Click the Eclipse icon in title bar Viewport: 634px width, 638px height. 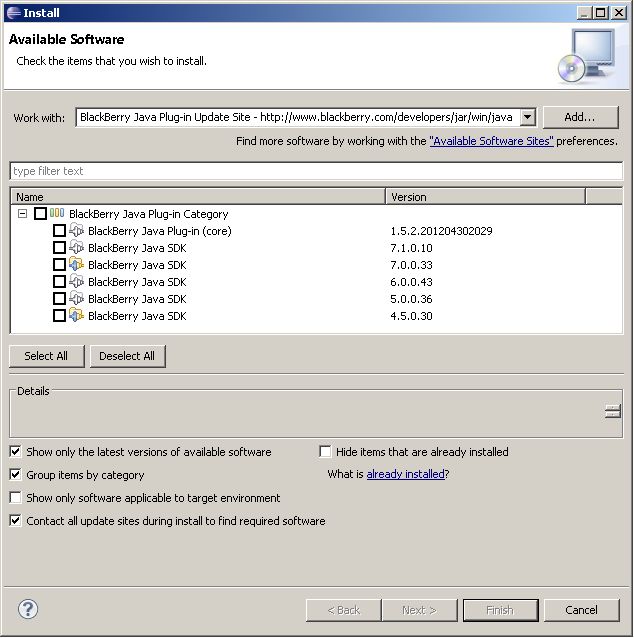pos(13,13)
